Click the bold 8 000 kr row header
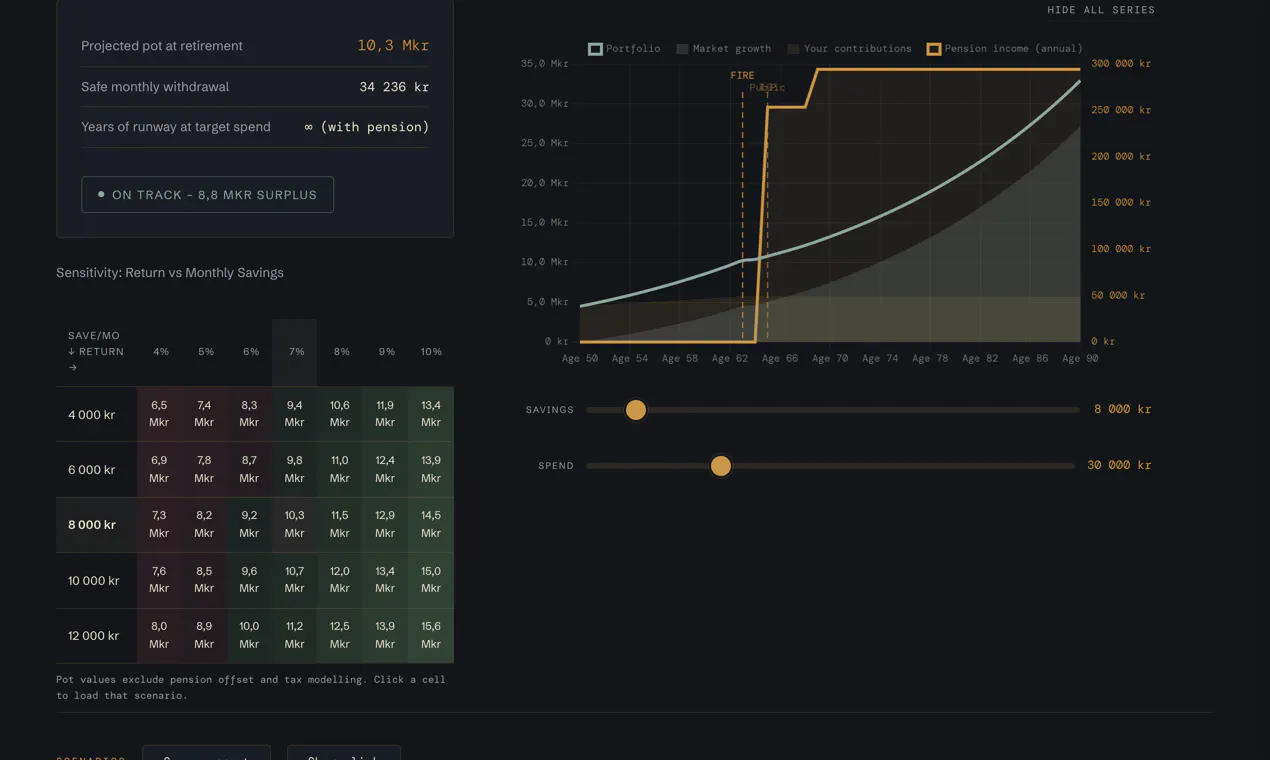 pos(96,525)
